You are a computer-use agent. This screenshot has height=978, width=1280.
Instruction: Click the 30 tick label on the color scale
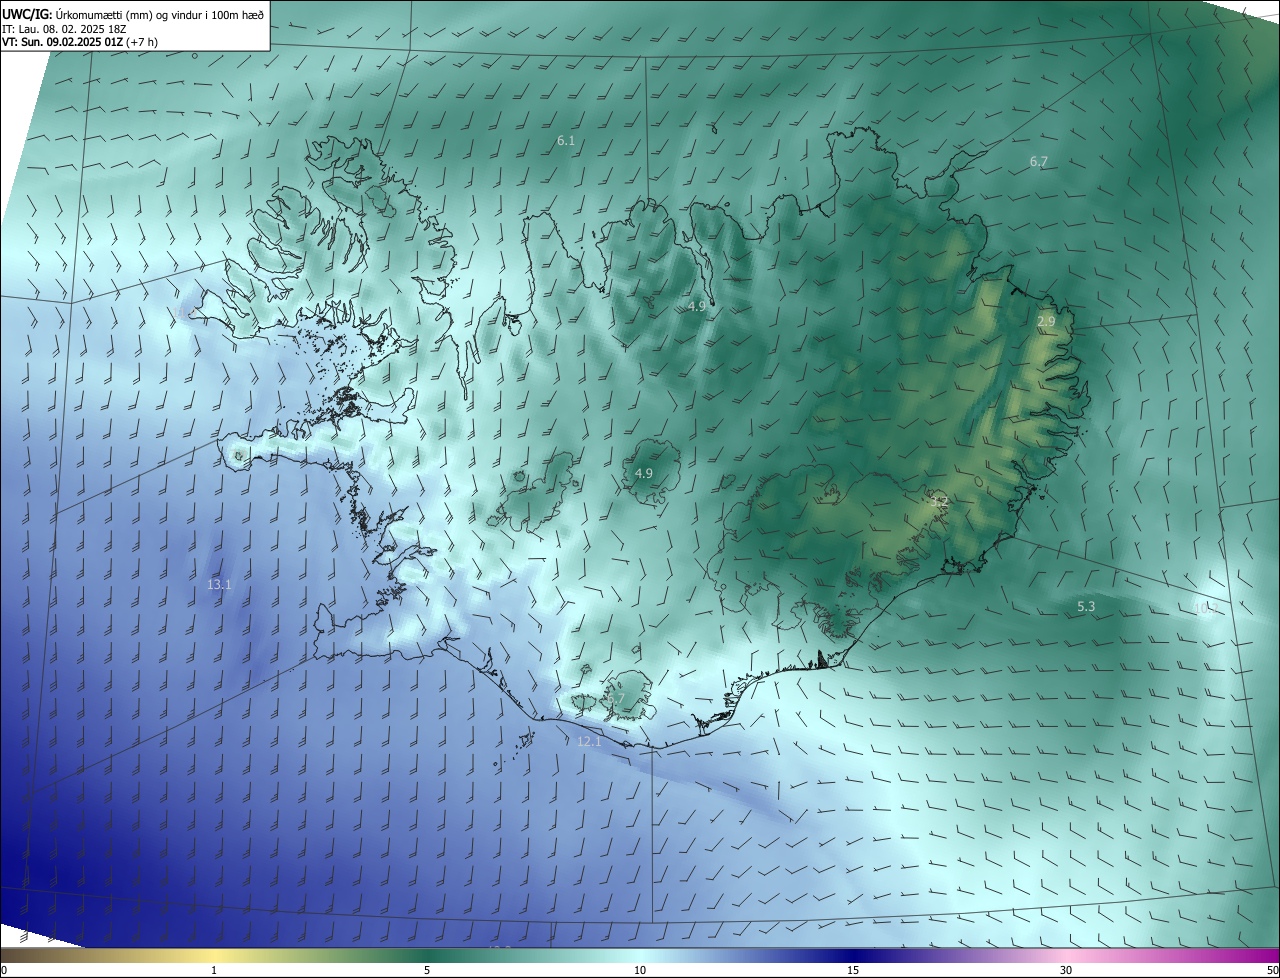1066,970
